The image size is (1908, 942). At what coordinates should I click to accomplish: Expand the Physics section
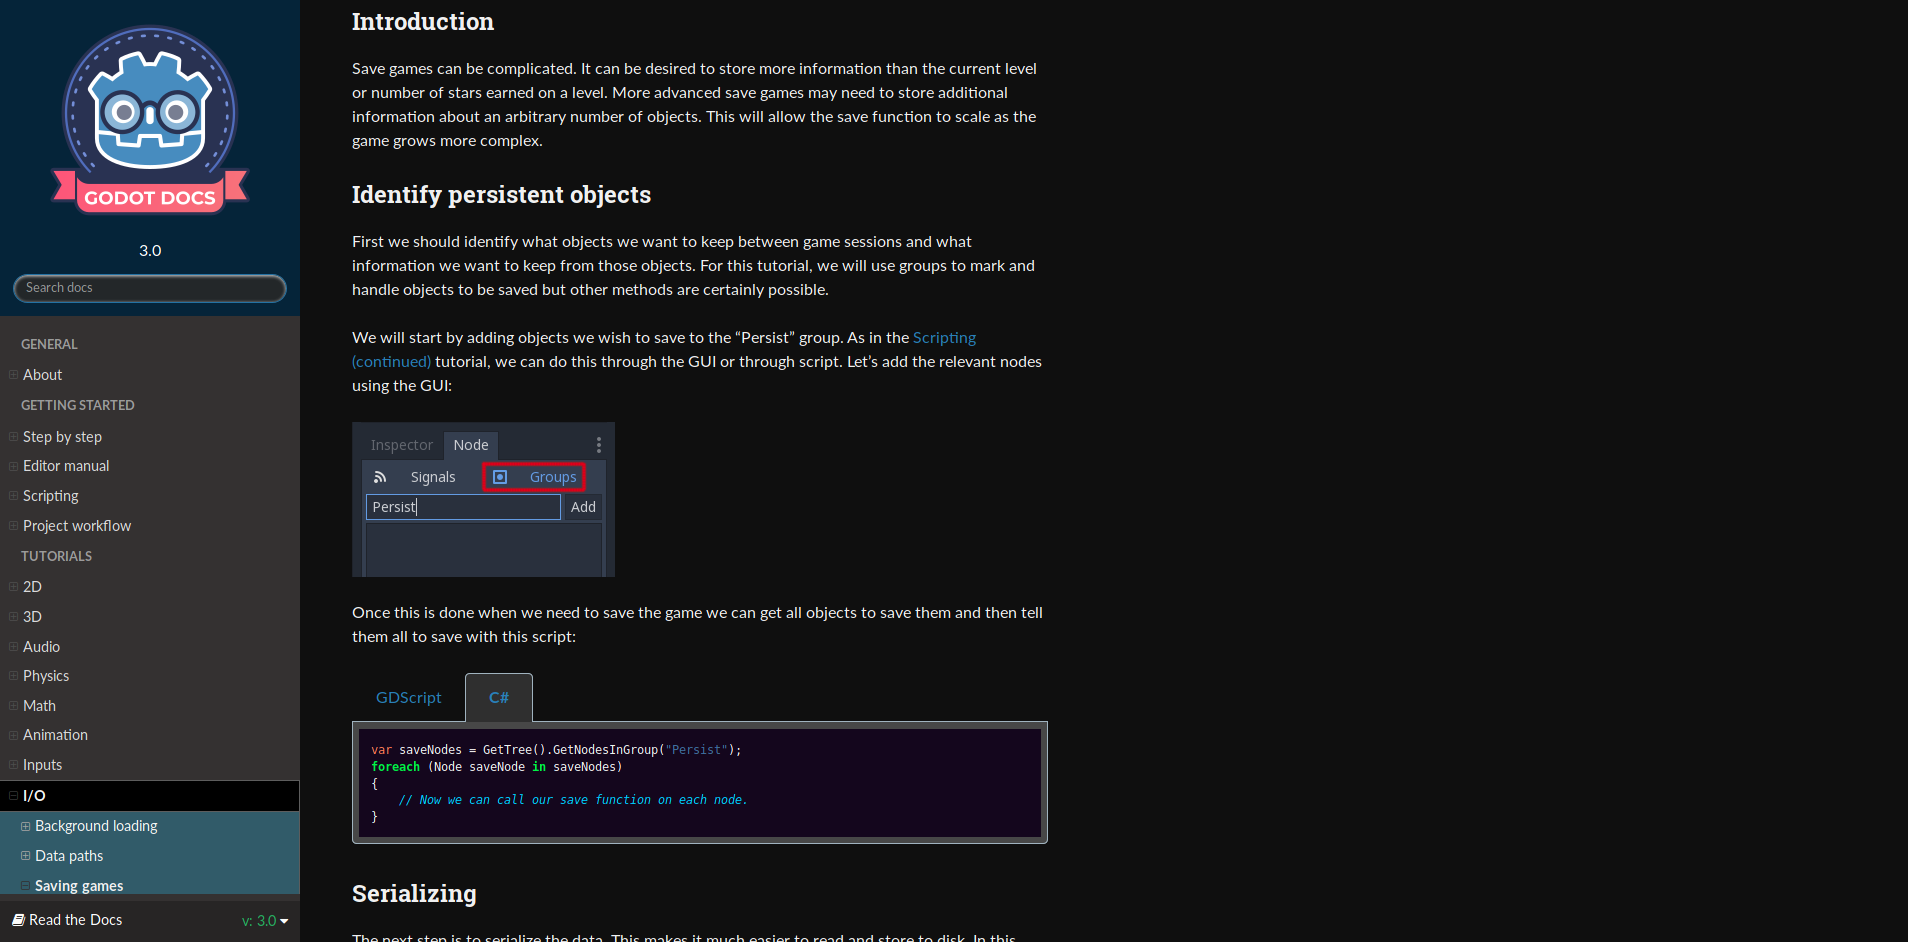pyautogui.click(x=12, y=676)
